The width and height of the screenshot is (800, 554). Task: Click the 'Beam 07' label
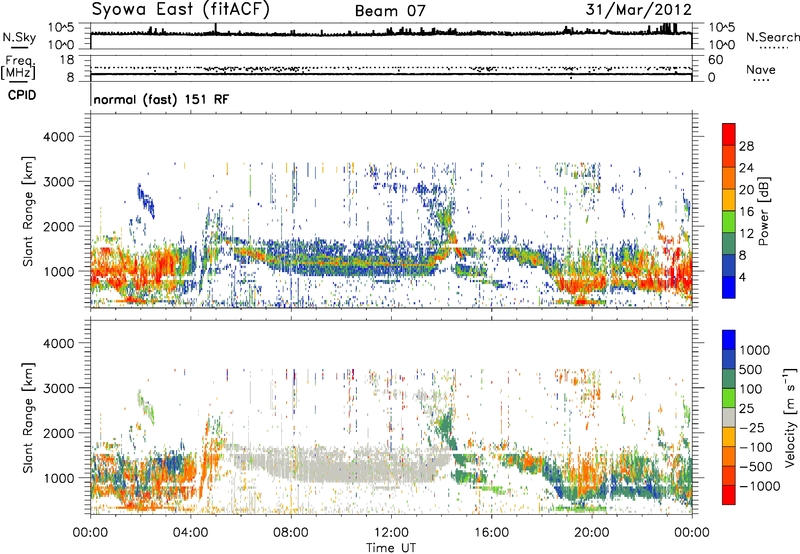point(390,11)
